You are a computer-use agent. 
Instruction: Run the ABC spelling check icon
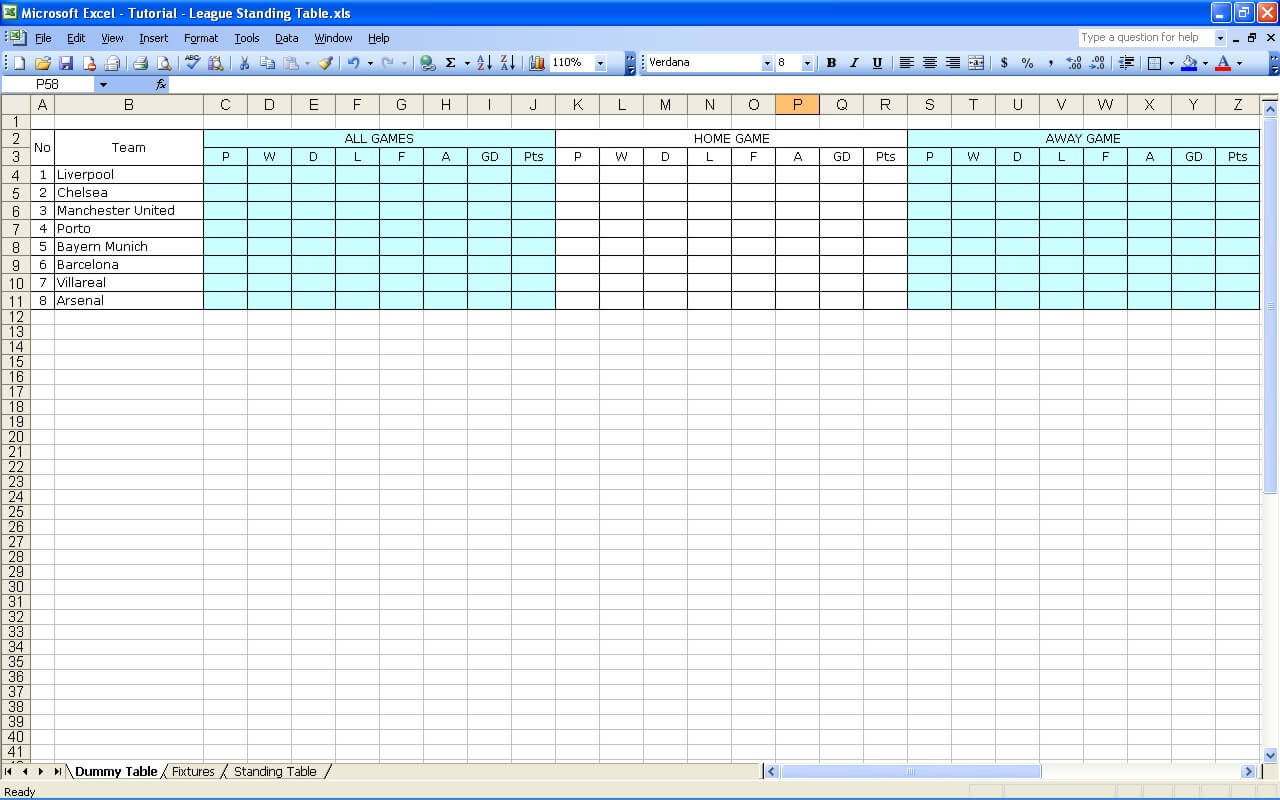click(x=192, y=63)
